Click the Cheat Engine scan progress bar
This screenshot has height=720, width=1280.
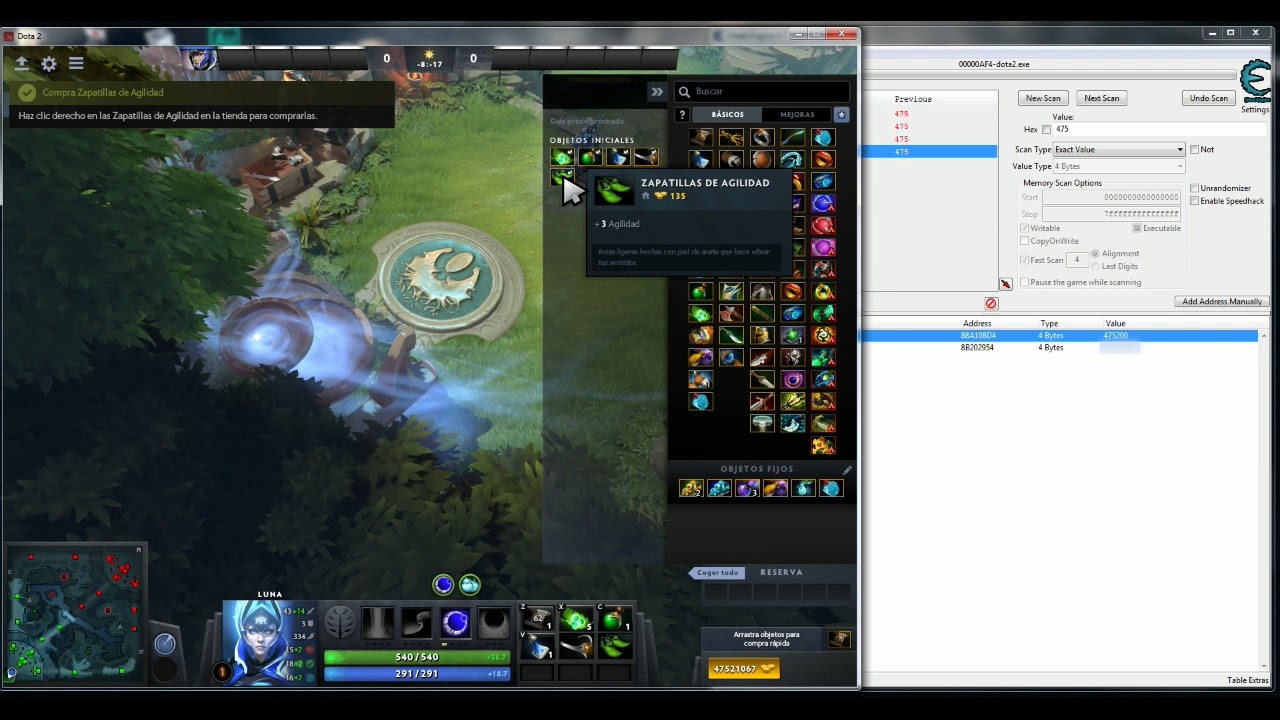1050,74
